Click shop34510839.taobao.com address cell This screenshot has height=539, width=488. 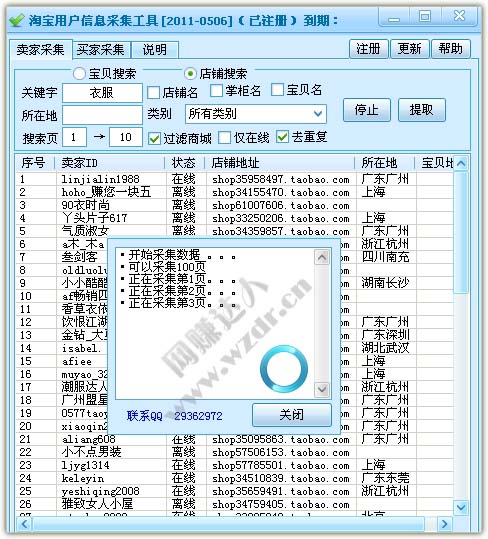281,478
